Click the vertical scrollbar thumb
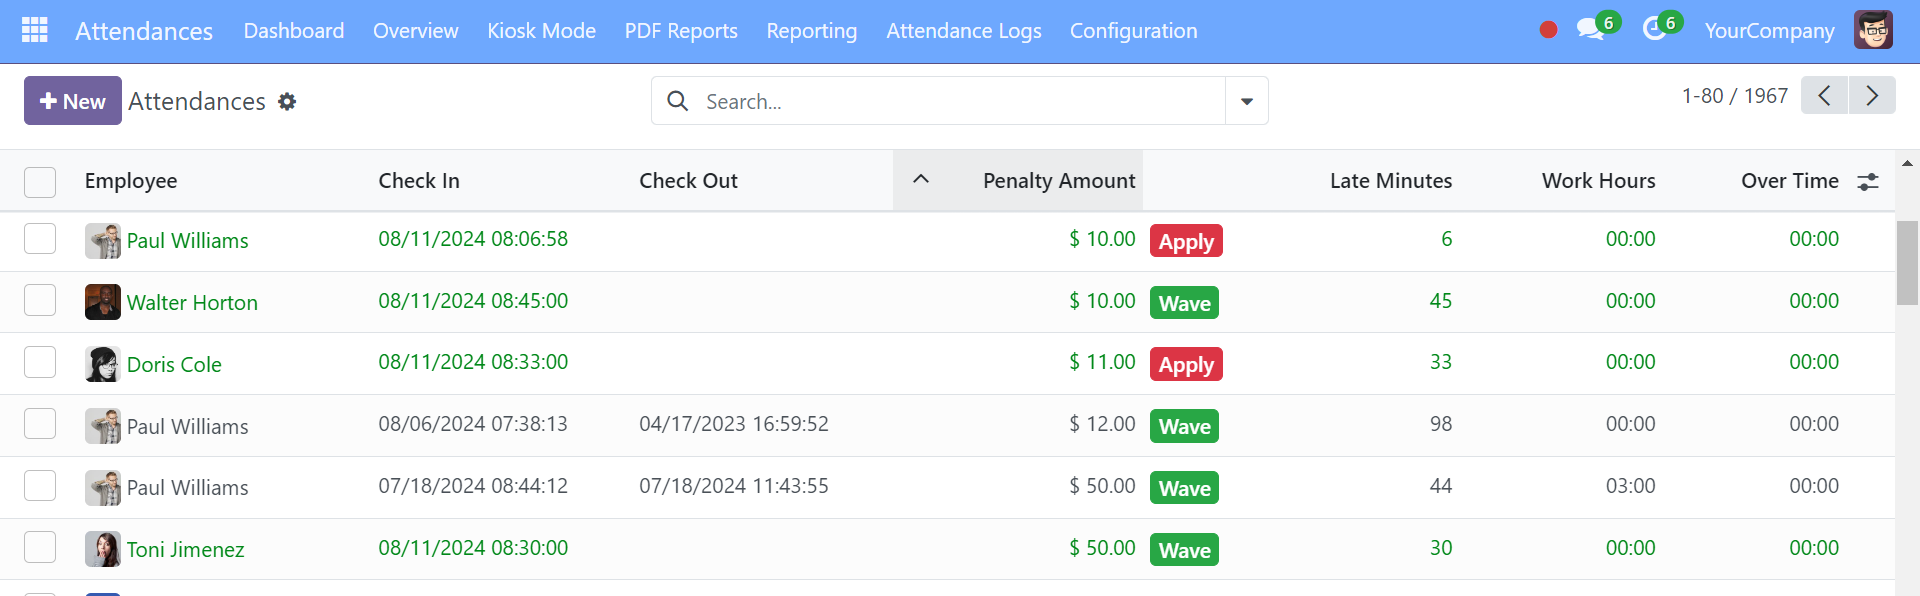Screen dimensions: 1920x596 (1907, 263)
